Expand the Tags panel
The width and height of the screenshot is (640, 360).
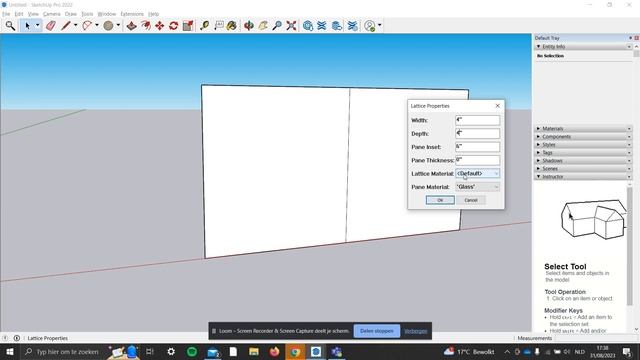click(583, 153)
